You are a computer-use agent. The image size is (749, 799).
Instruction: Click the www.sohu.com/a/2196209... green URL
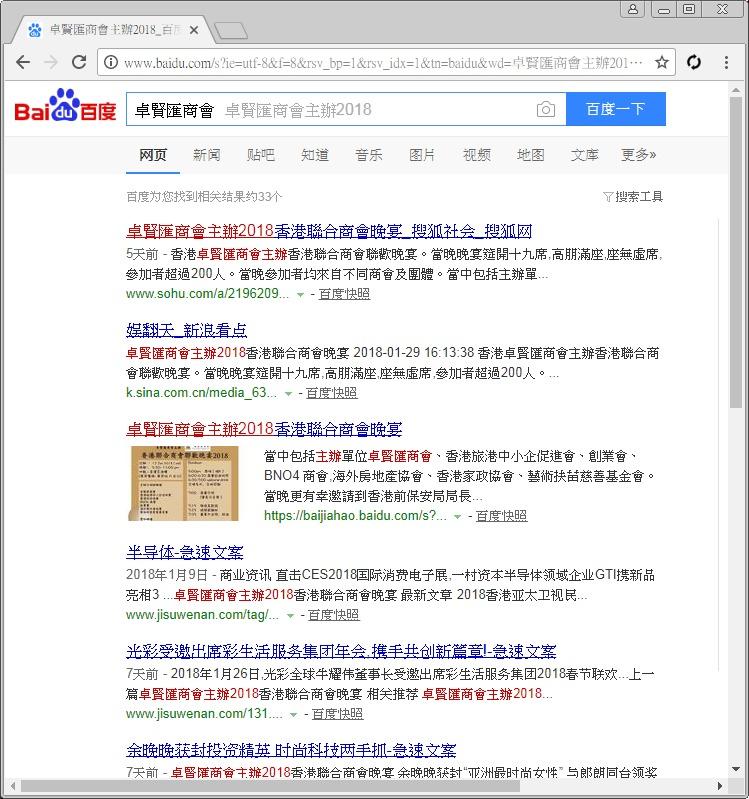tap(207, 294)
